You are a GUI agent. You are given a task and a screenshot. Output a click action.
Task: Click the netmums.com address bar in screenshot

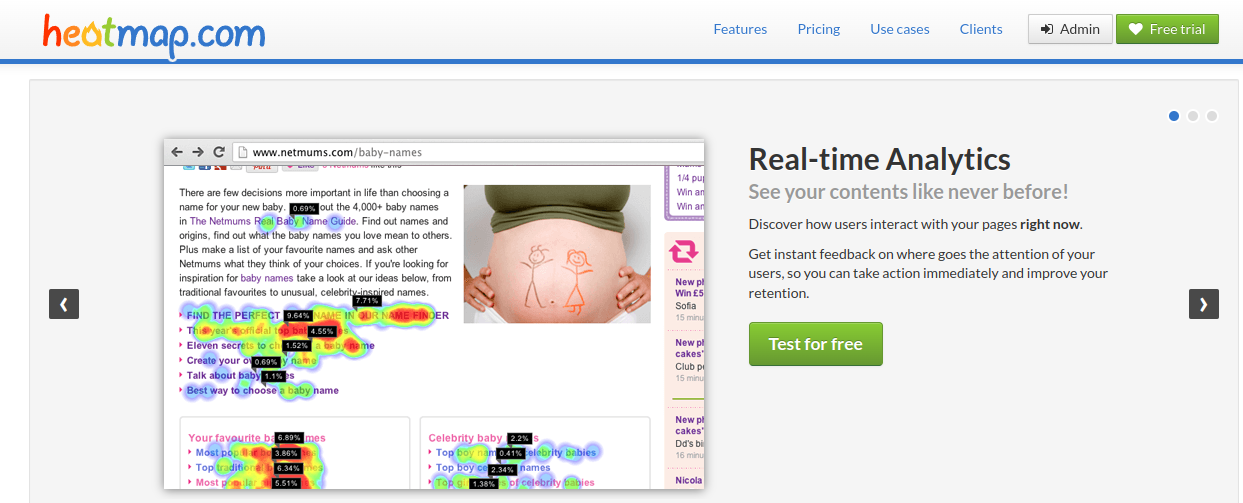pyautogui.click(x=466, y=152)
